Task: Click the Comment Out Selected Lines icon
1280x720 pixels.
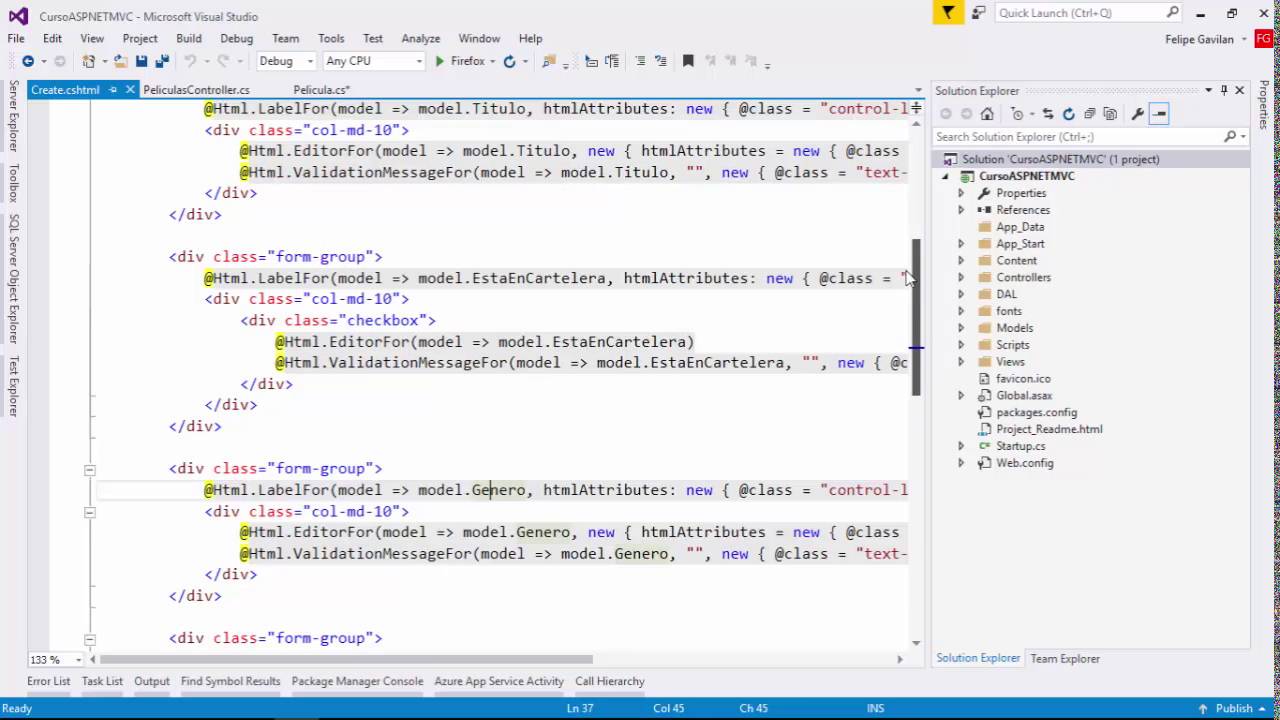Action: pyautogui.click(x=640, y=61)
